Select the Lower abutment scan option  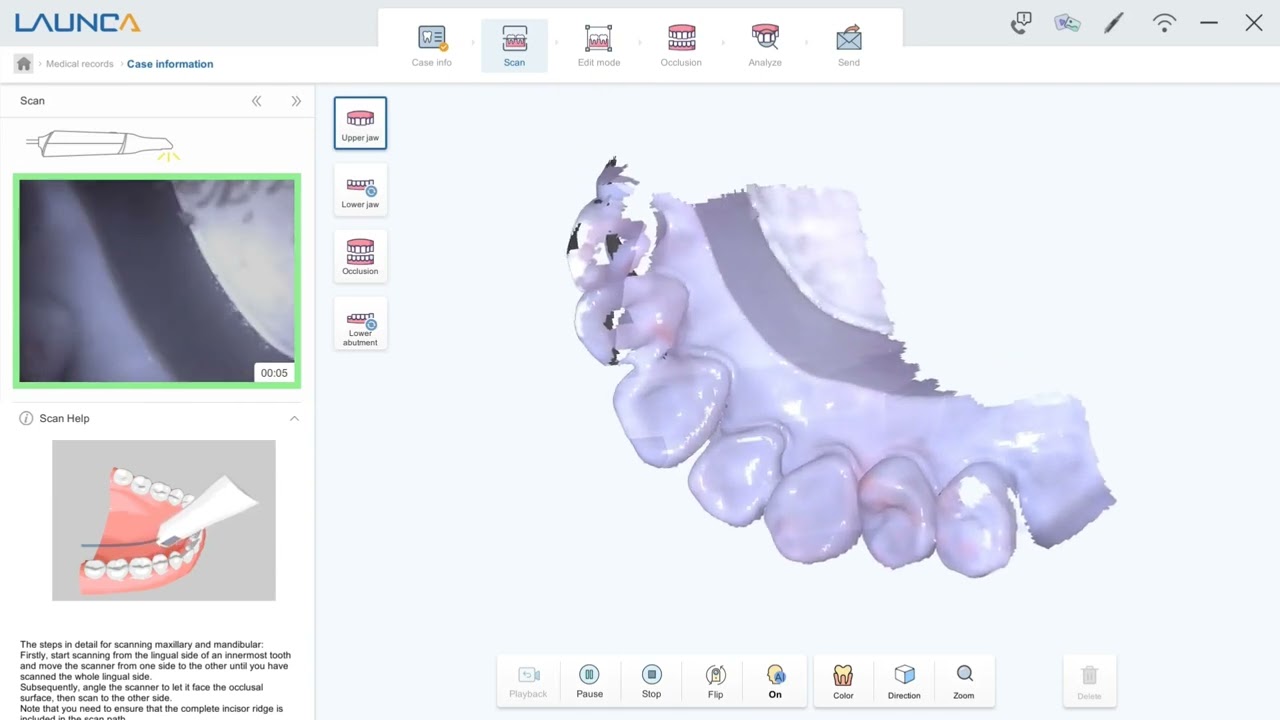[360, 324]
